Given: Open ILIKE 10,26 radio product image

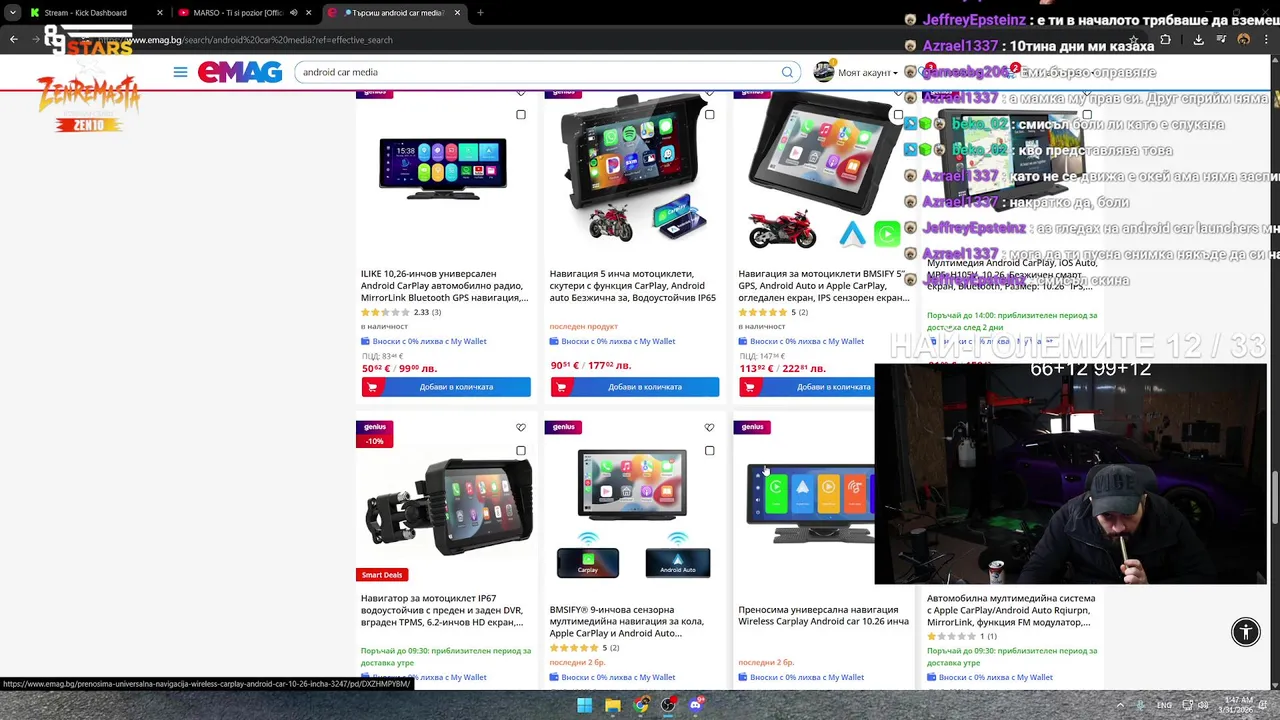Looking at the screenshot, I should [x=443, y=166].
